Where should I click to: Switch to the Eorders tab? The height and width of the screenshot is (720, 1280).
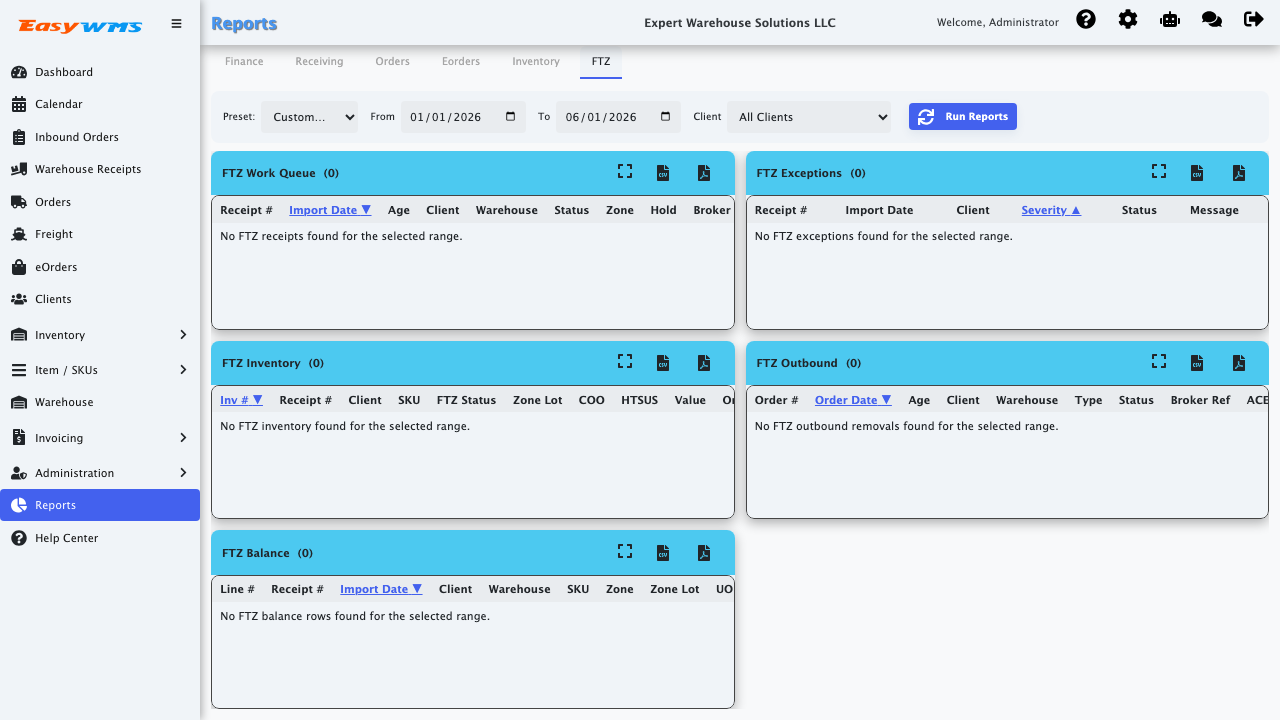click(x=461, y=62)
